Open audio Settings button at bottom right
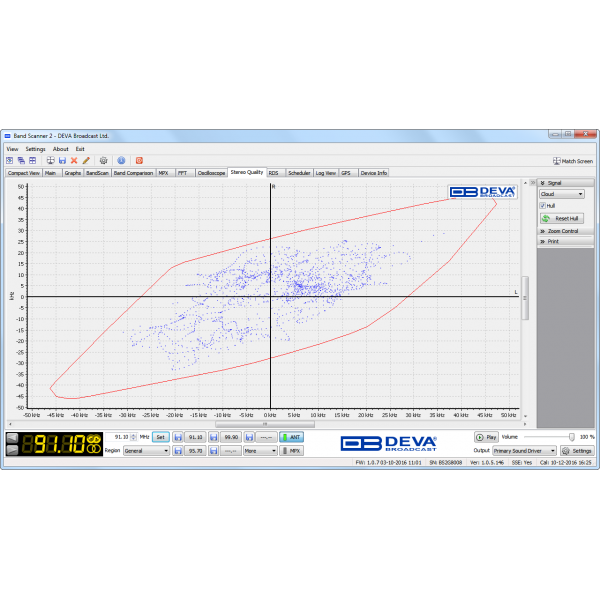The width and height of the screenshot is (600, 600). [x=577, y=451]
